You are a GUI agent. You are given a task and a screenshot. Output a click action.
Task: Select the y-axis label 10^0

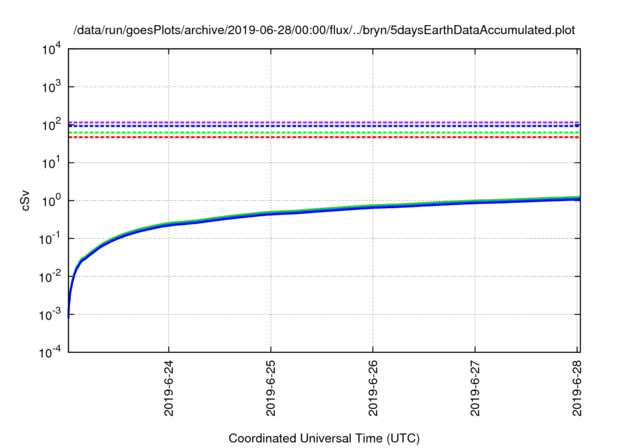click(51, 201)
